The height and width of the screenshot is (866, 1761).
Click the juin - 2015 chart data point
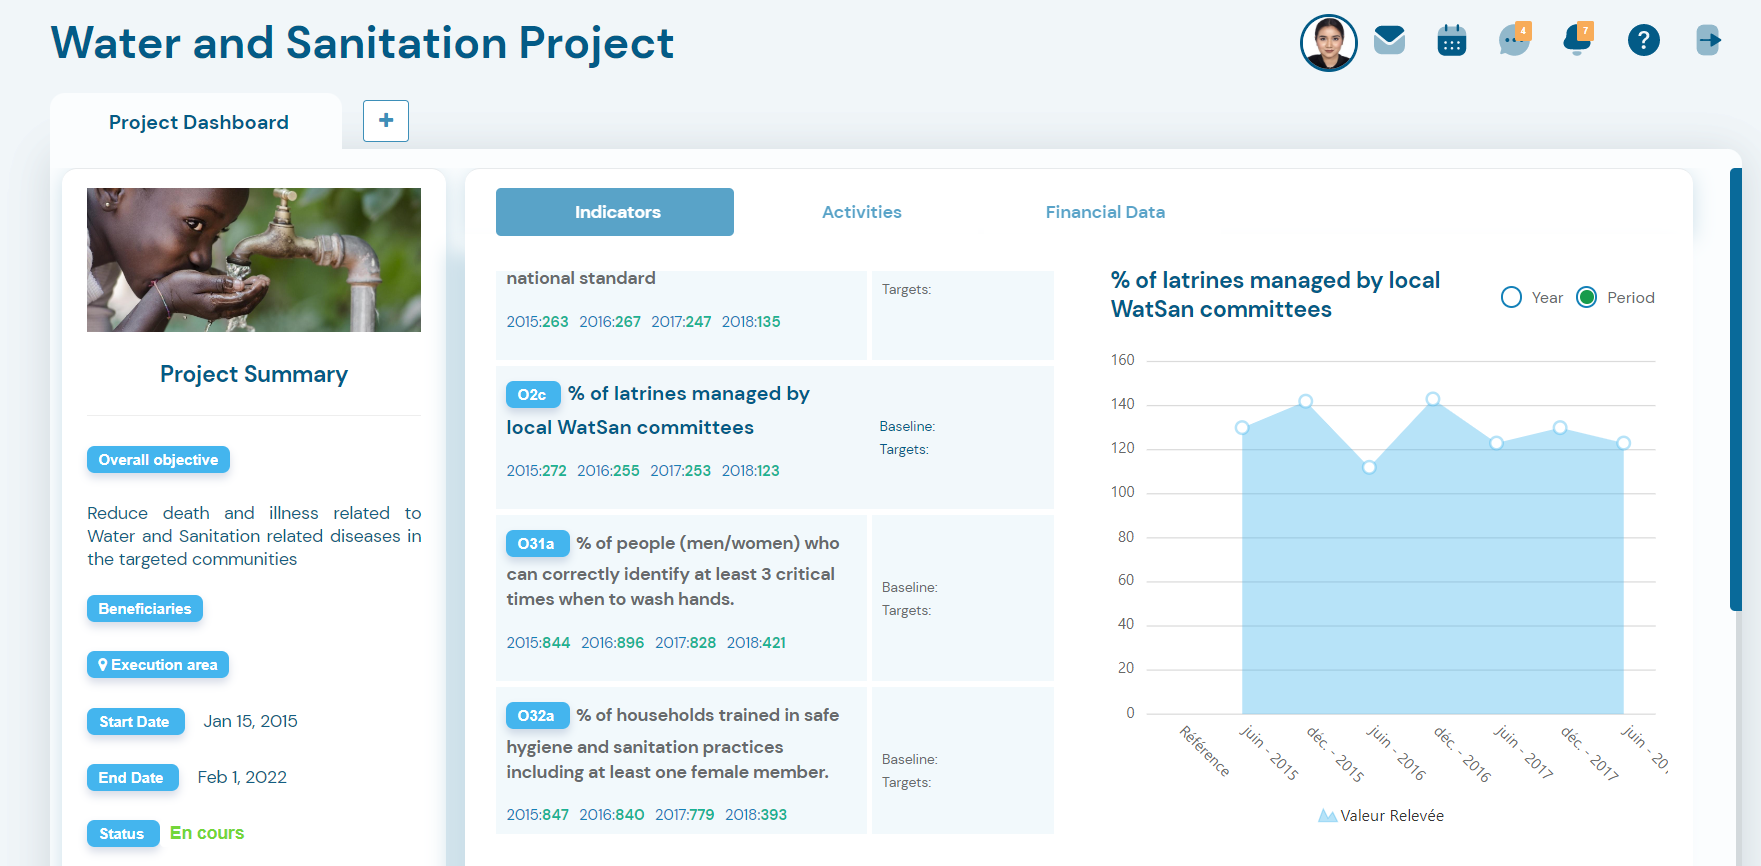1242,428
